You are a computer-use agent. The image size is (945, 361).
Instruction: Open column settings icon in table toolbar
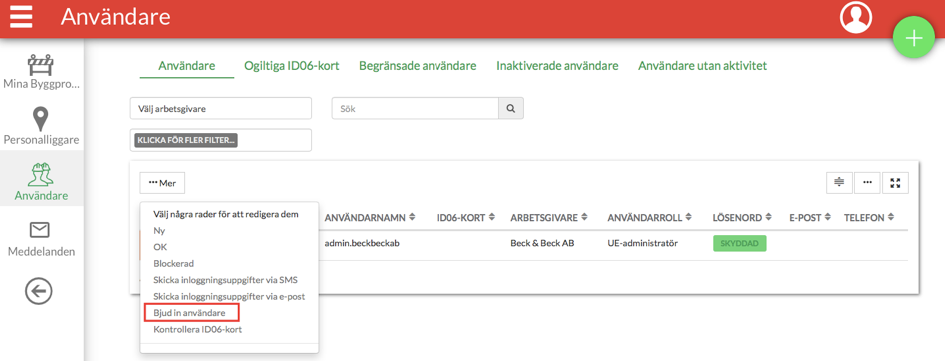click(x=838, y=183)
